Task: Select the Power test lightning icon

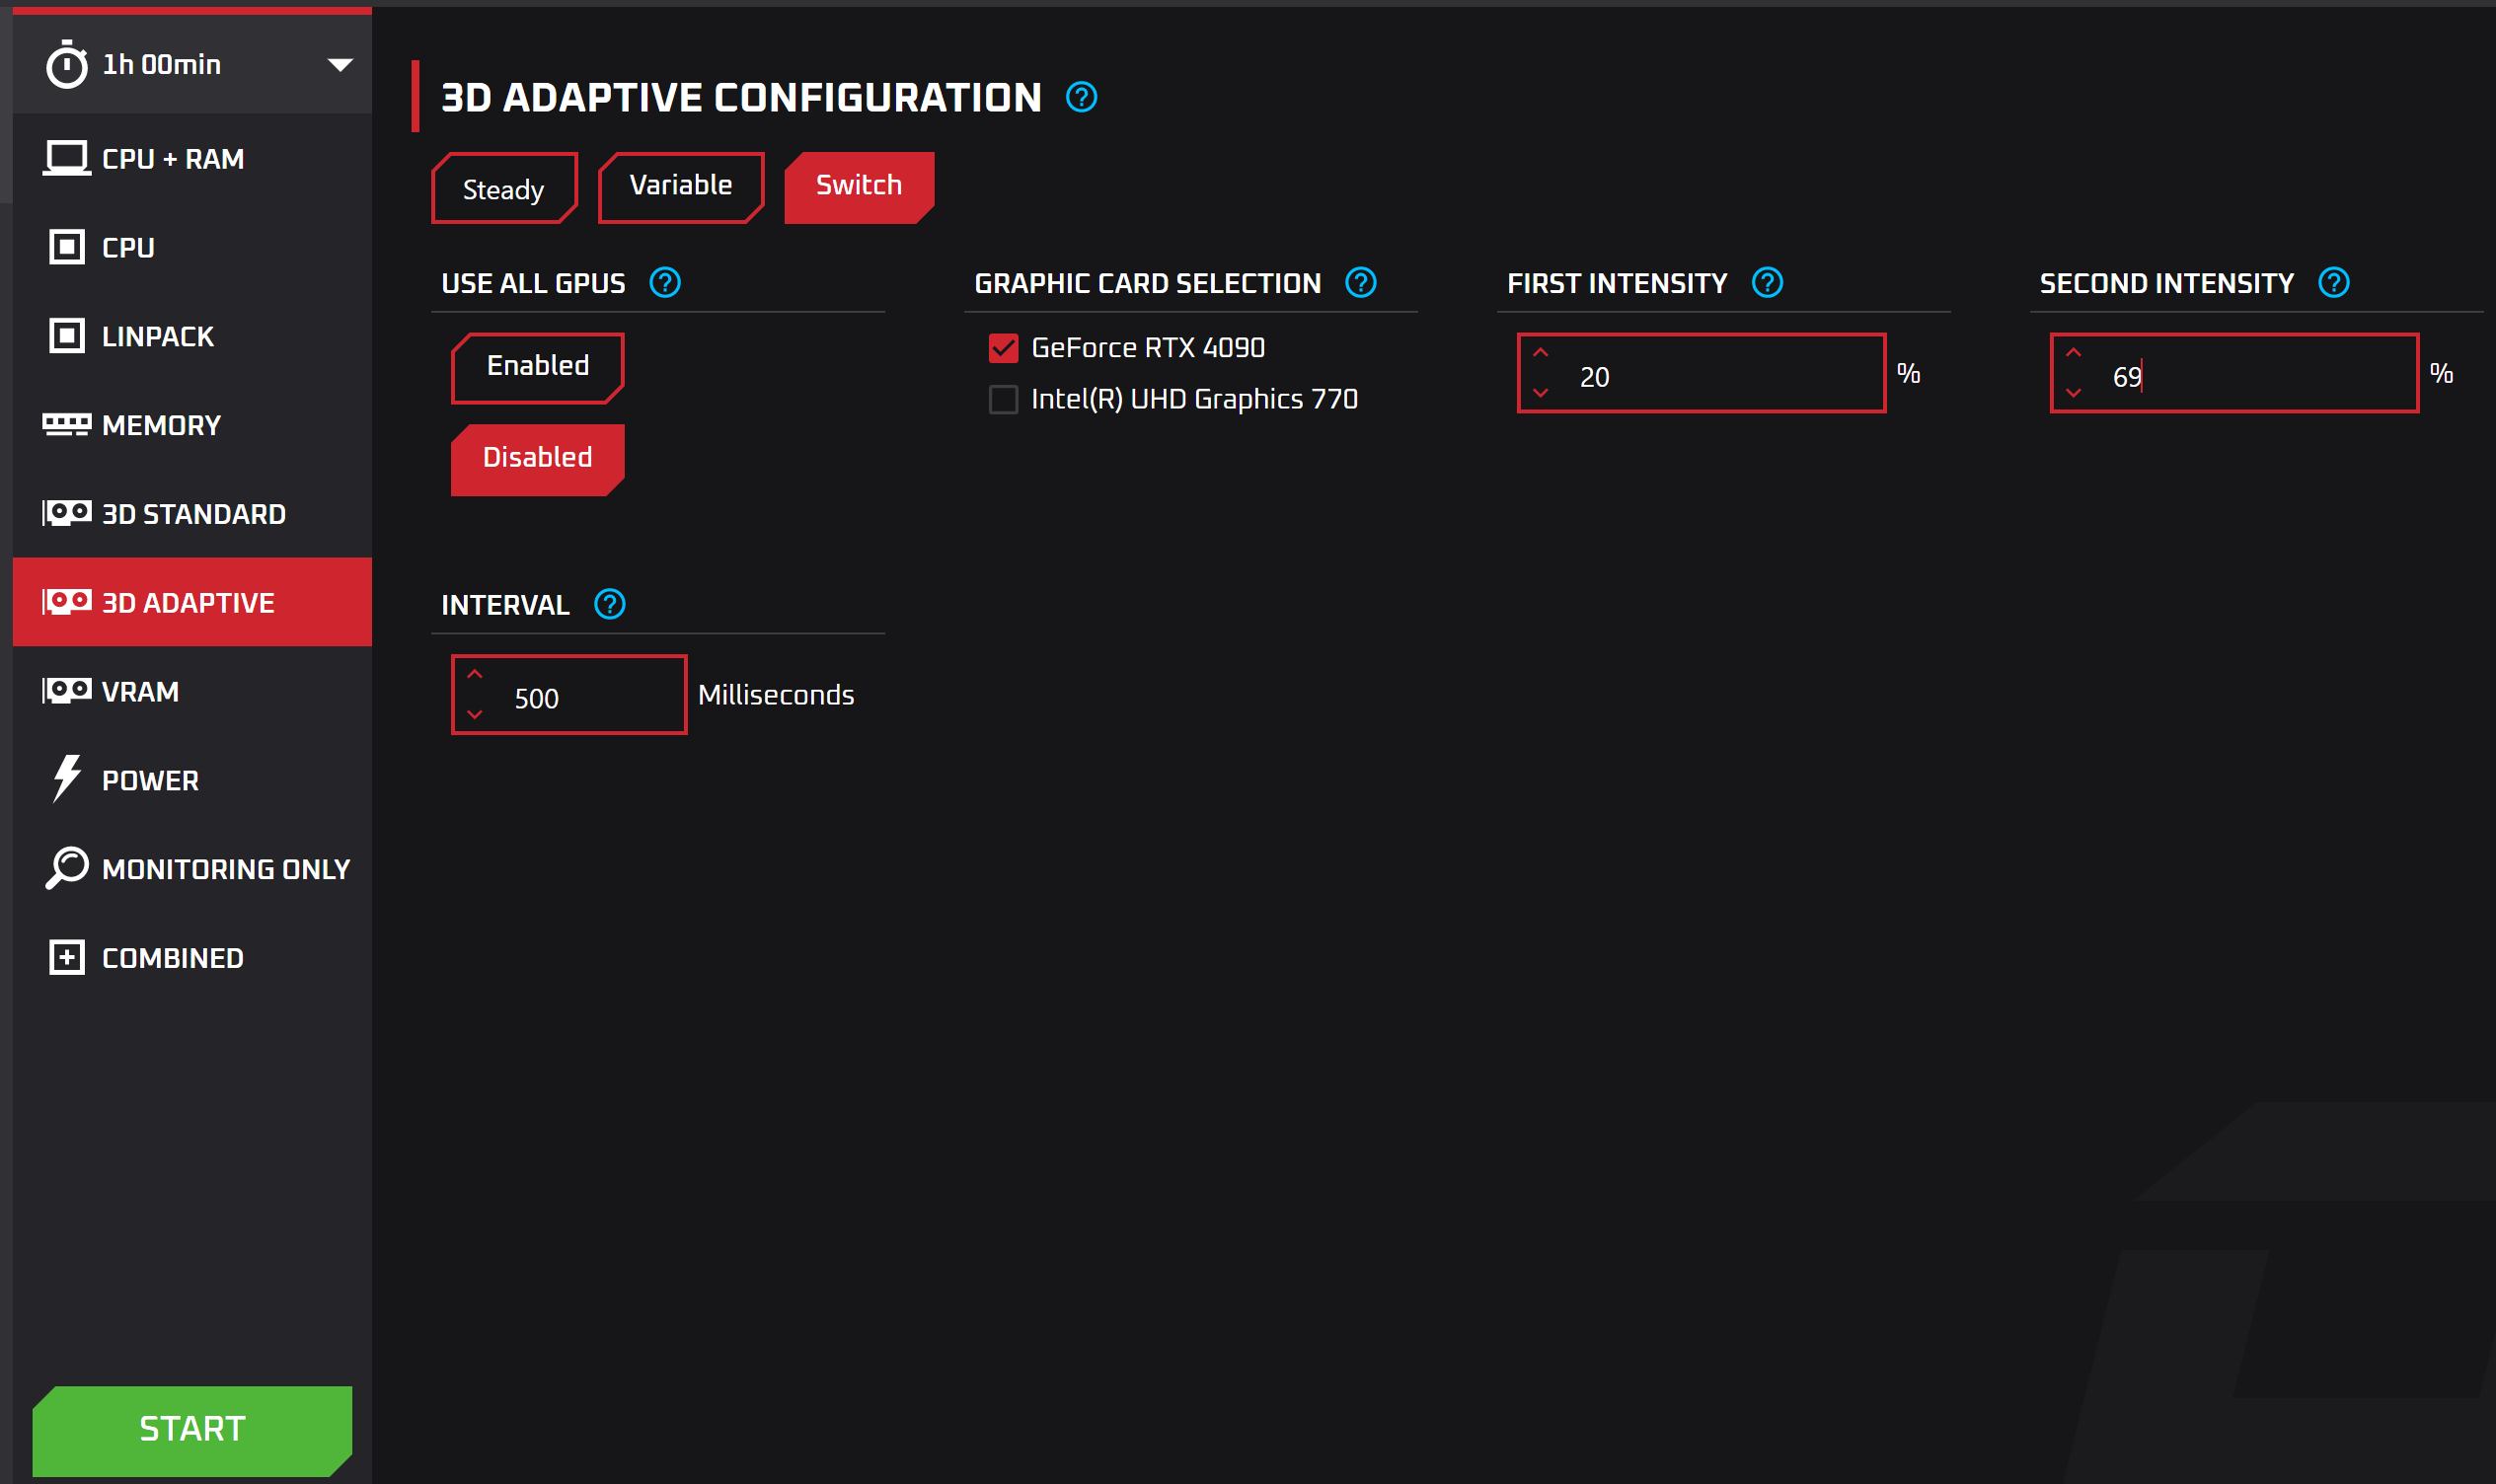Action: 67,779
